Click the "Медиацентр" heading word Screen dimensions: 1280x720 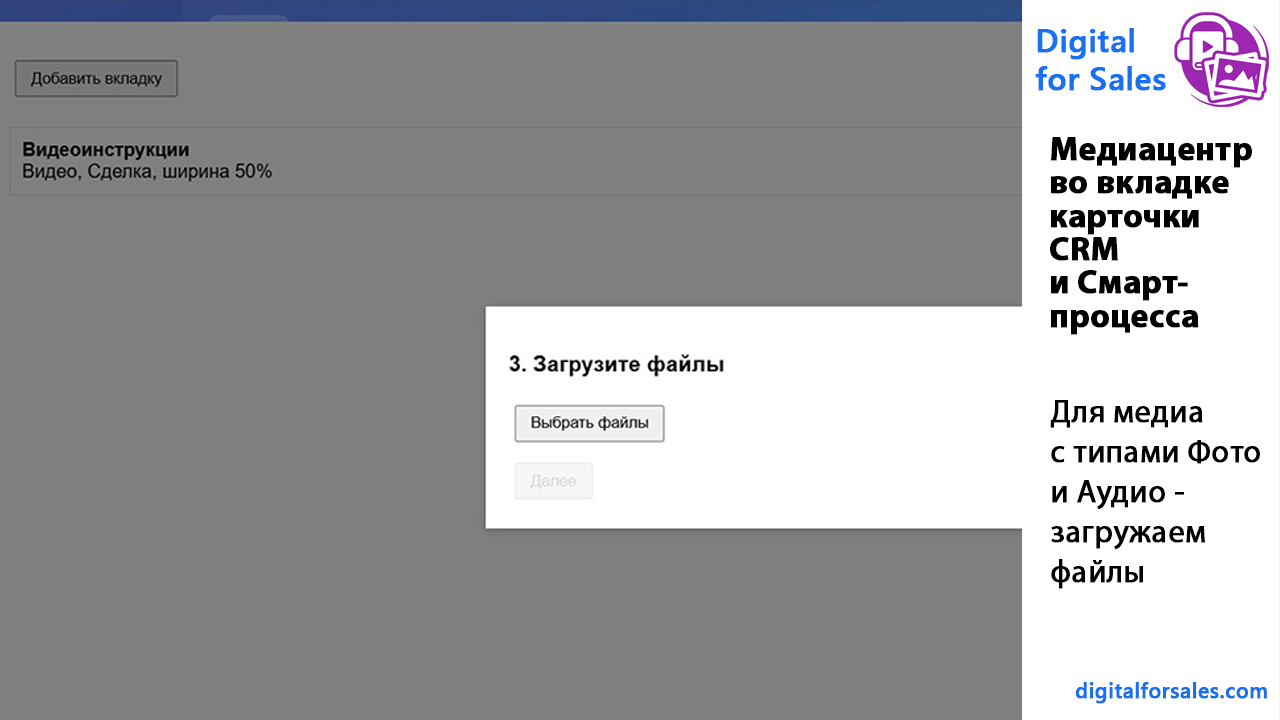click(x=1150, y=151)
